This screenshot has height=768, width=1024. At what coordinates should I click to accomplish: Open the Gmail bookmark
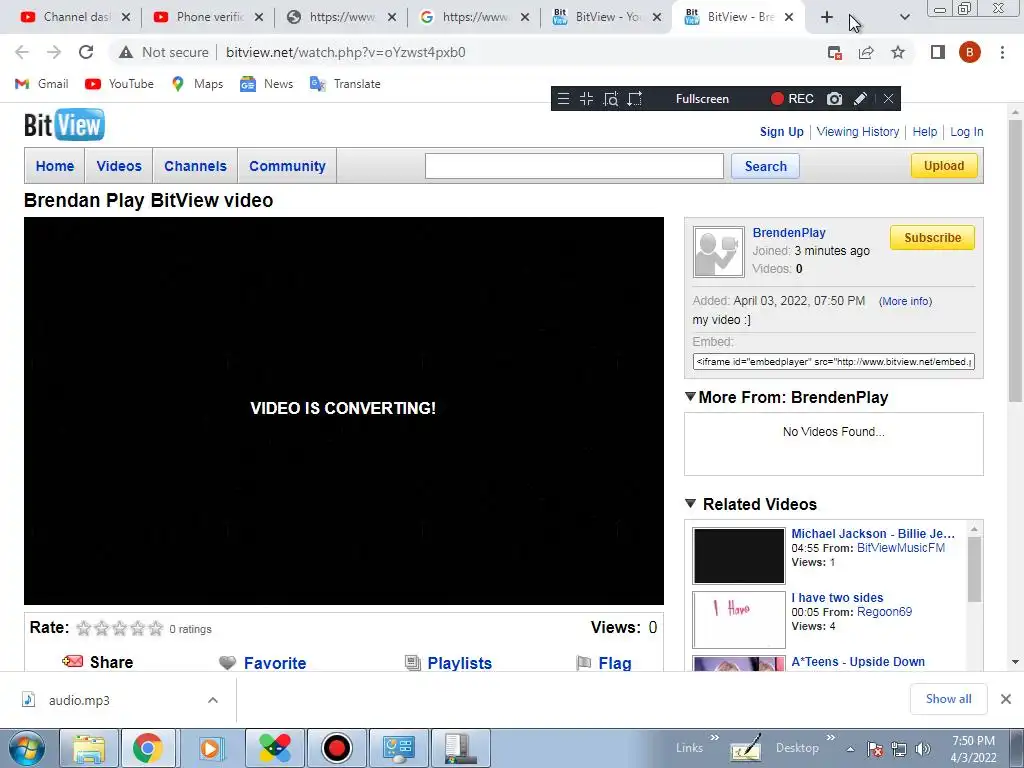pos(42,84)
